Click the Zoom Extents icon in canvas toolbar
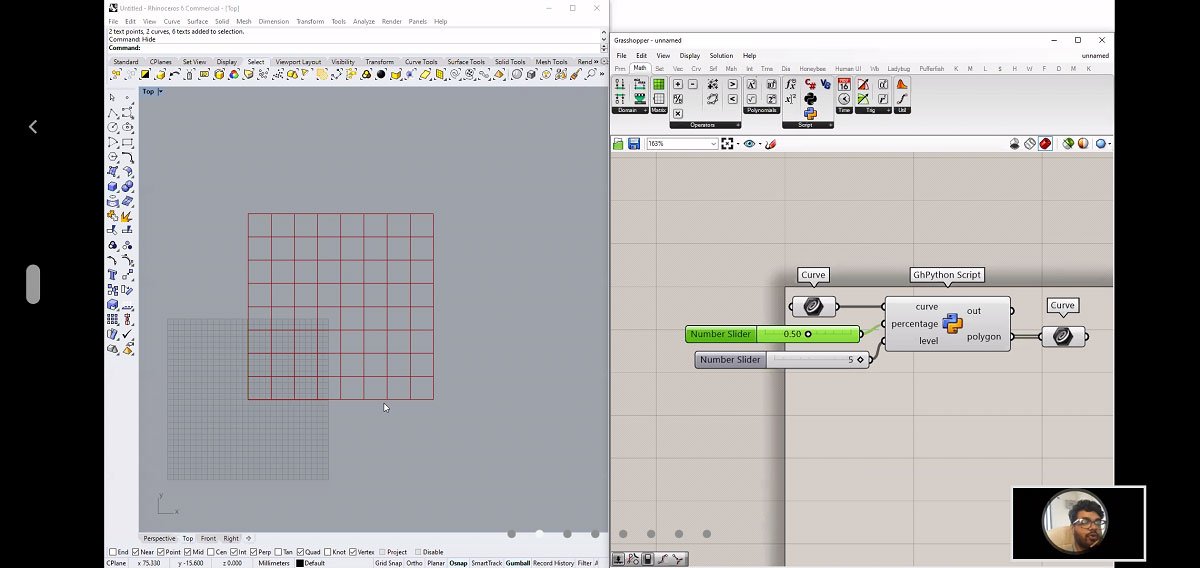1200x568 pixels. [728, 144]
